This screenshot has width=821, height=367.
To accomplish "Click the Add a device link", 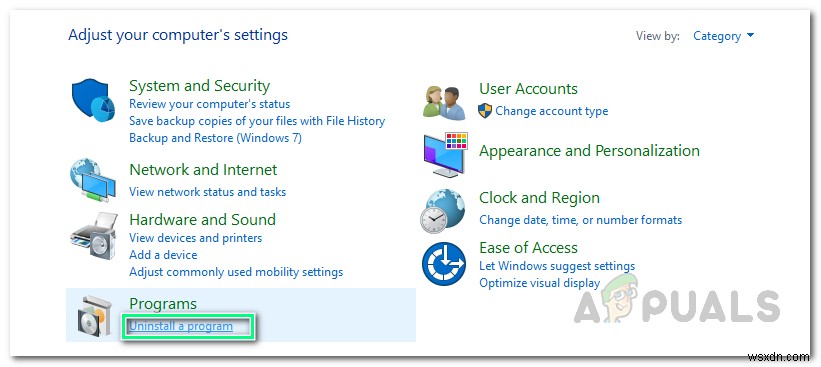I will [x=163, y=255].
